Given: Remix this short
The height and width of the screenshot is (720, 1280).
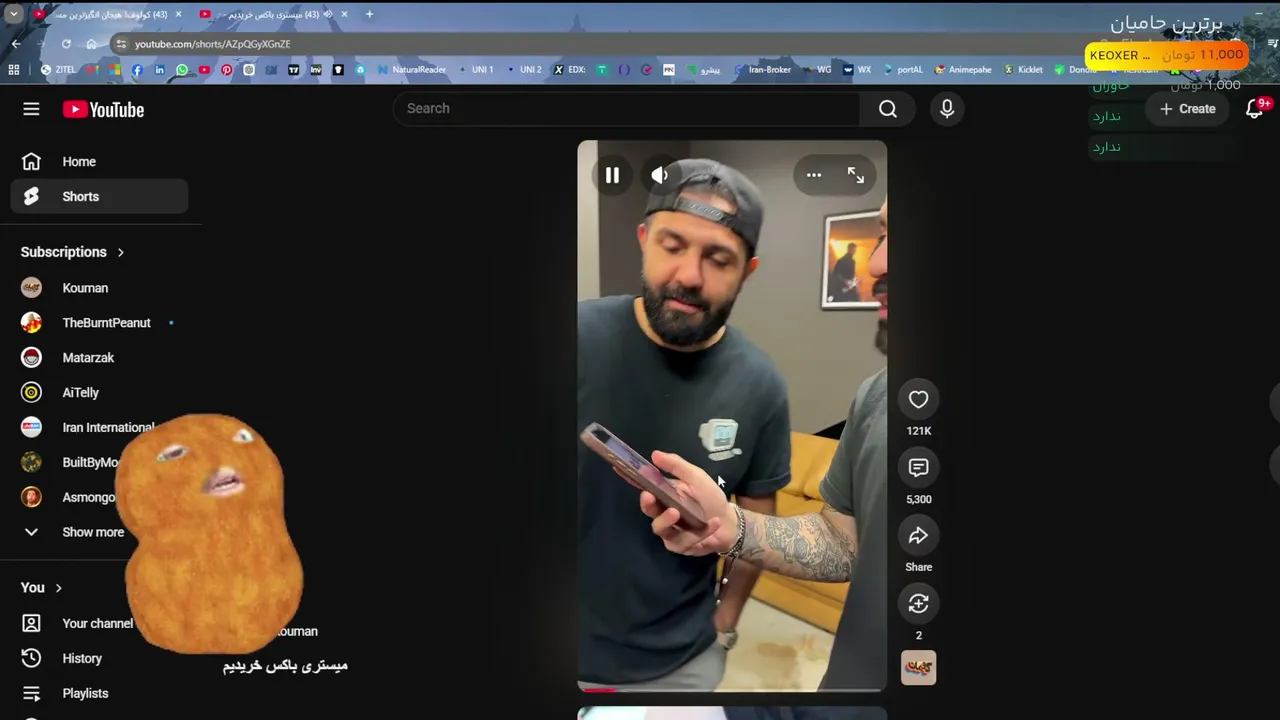Looking at the screenshot, I should tap(918, 604).
